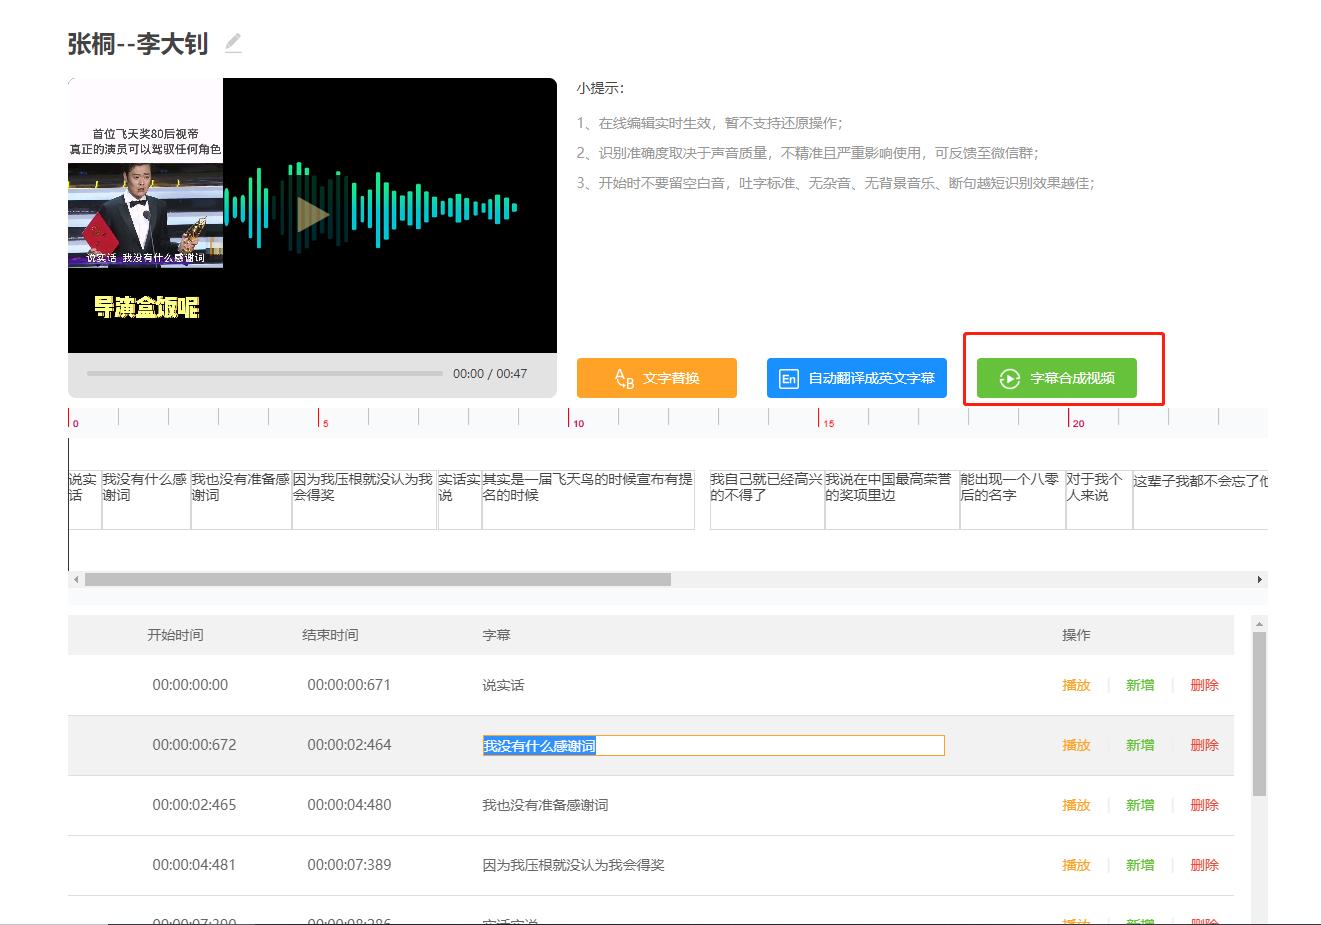Screen dimensions: 1321x925
Task: Click 播放 for the 说实话 subtitle row
Action: (1076, 685)
